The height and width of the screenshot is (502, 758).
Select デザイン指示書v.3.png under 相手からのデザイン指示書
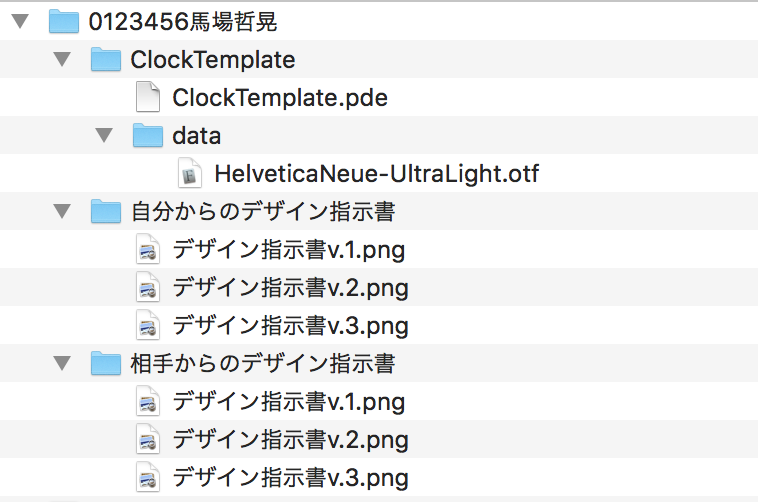pyautogui.click(x=289, y=477)
